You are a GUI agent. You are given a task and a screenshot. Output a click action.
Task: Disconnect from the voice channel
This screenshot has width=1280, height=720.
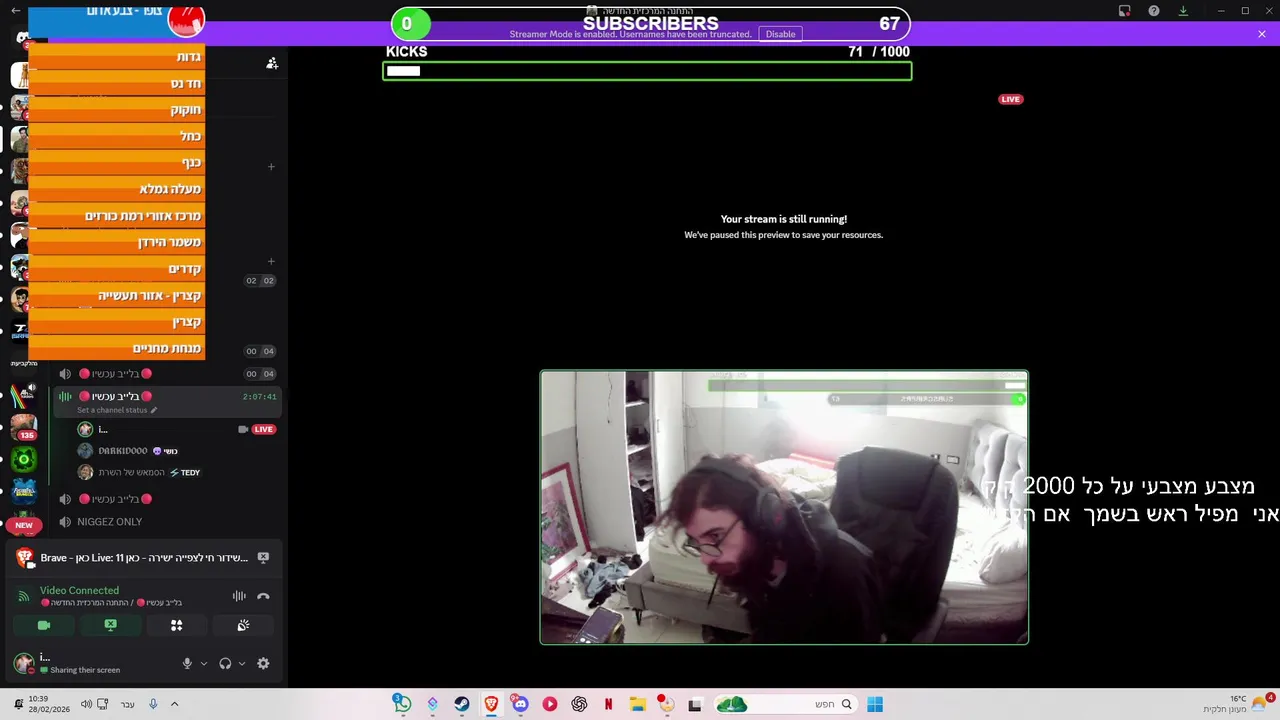[263, 596]
